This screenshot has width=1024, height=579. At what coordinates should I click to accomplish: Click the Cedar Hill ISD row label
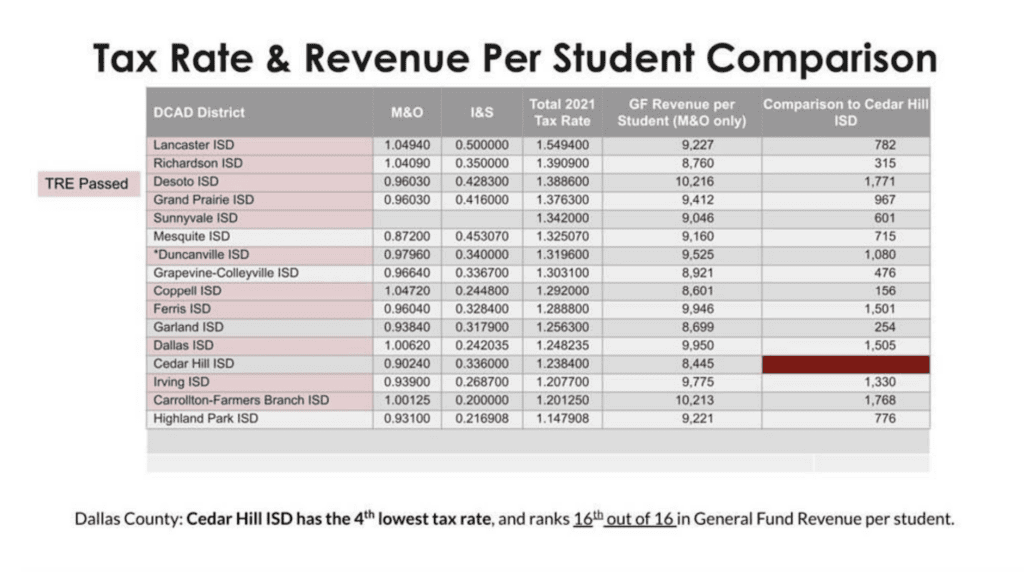(x=194, y=363)
